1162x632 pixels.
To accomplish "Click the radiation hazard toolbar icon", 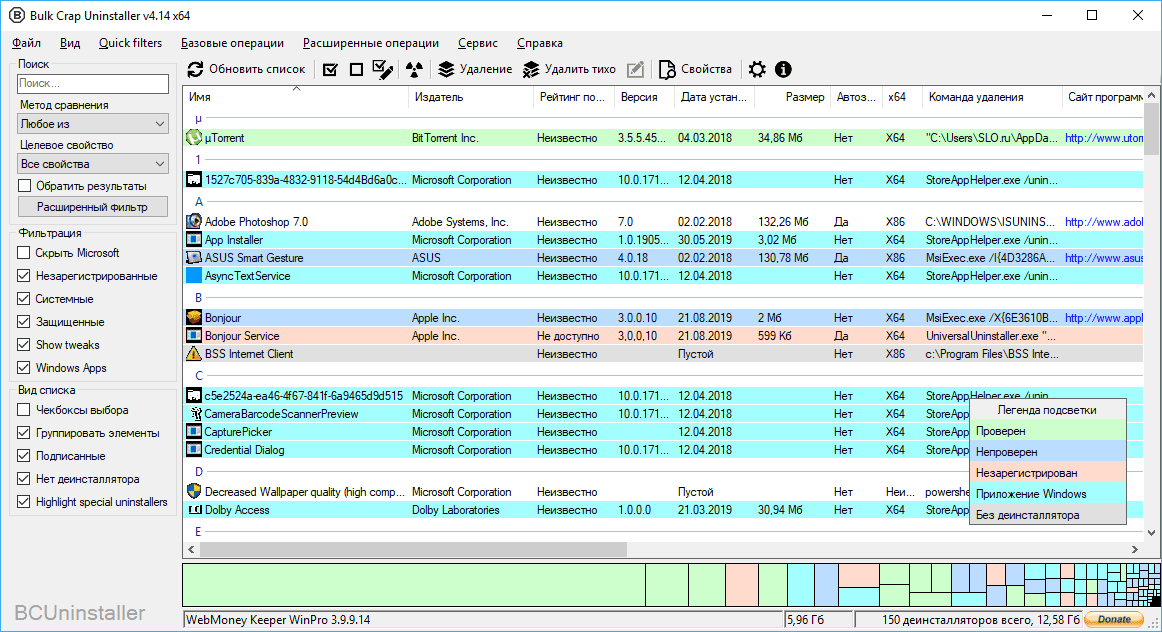I will pyautogui.click(x=414, y=70).
